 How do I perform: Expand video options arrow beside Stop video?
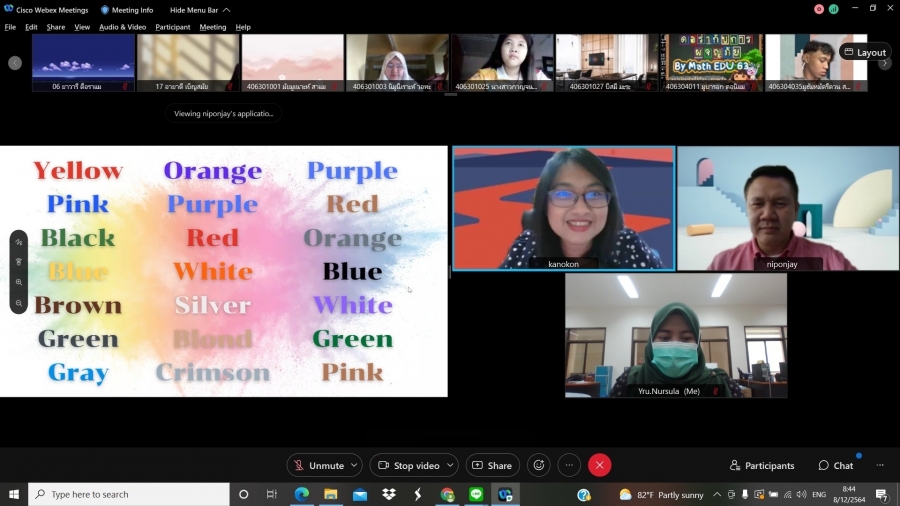pyautogui.click(x=450, y=465)
